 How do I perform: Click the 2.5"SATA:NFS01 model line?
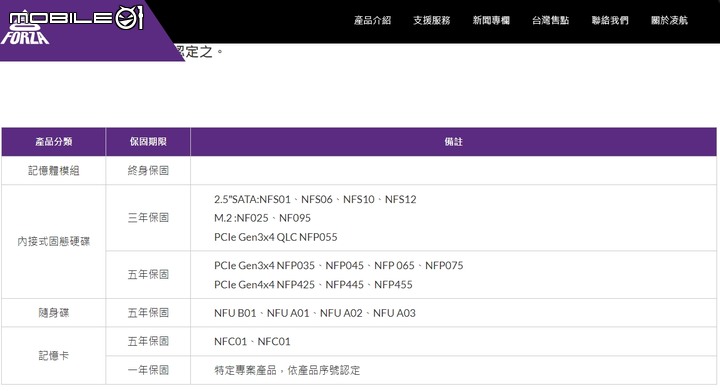coord(315,199)
